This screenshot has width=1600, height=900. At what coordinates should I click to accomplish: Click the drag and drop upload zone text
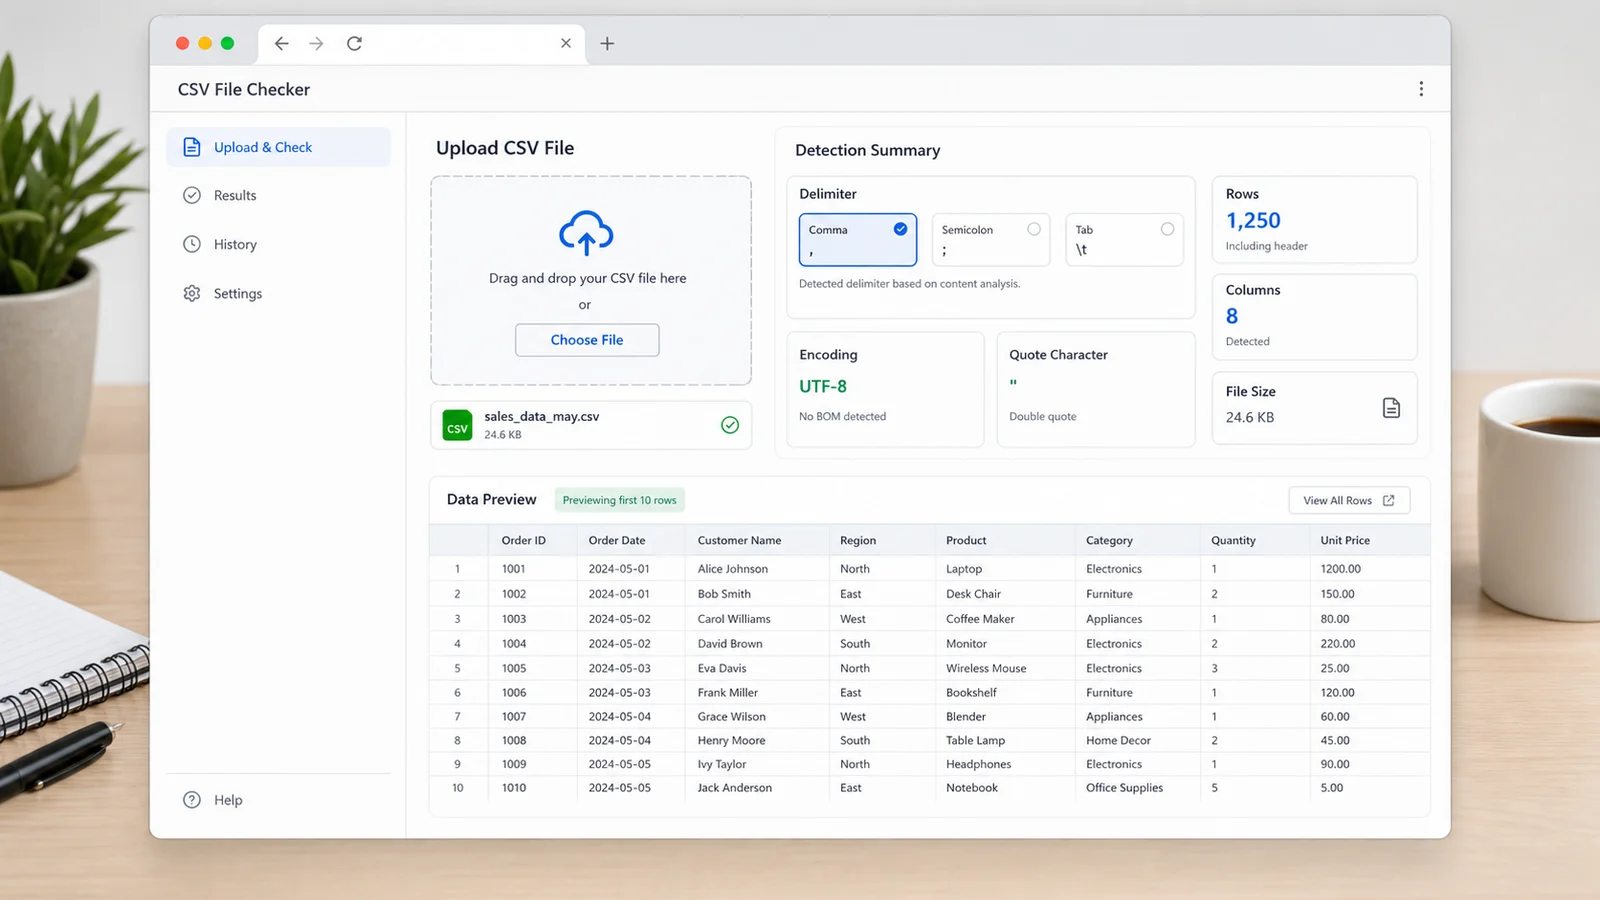tap(587, 278)
